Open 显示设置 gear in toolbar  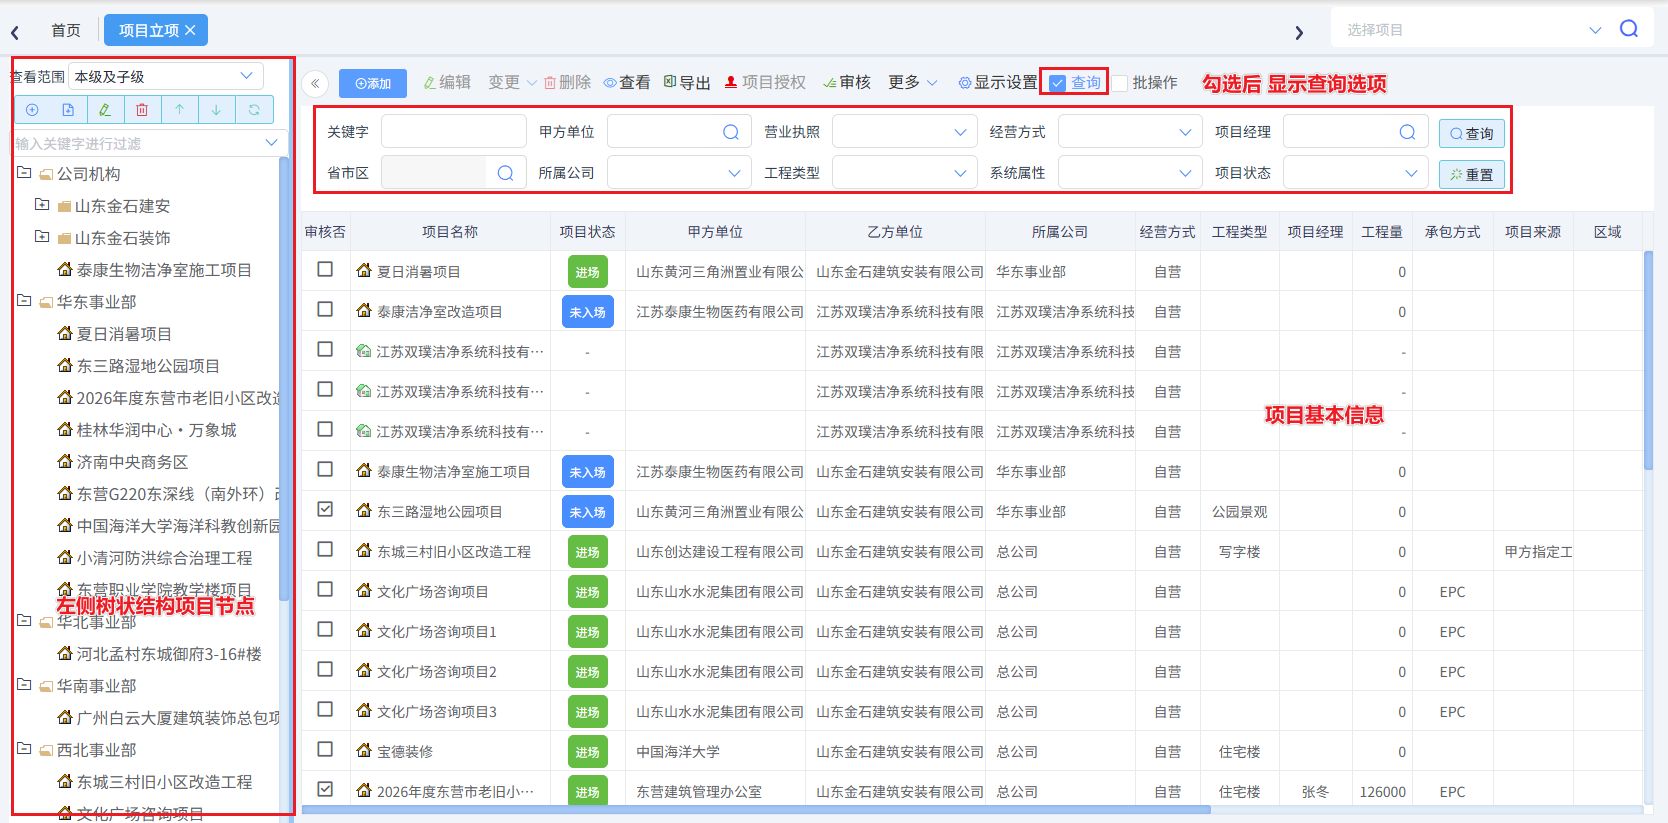pyautogui.click(x=998, y=83)
